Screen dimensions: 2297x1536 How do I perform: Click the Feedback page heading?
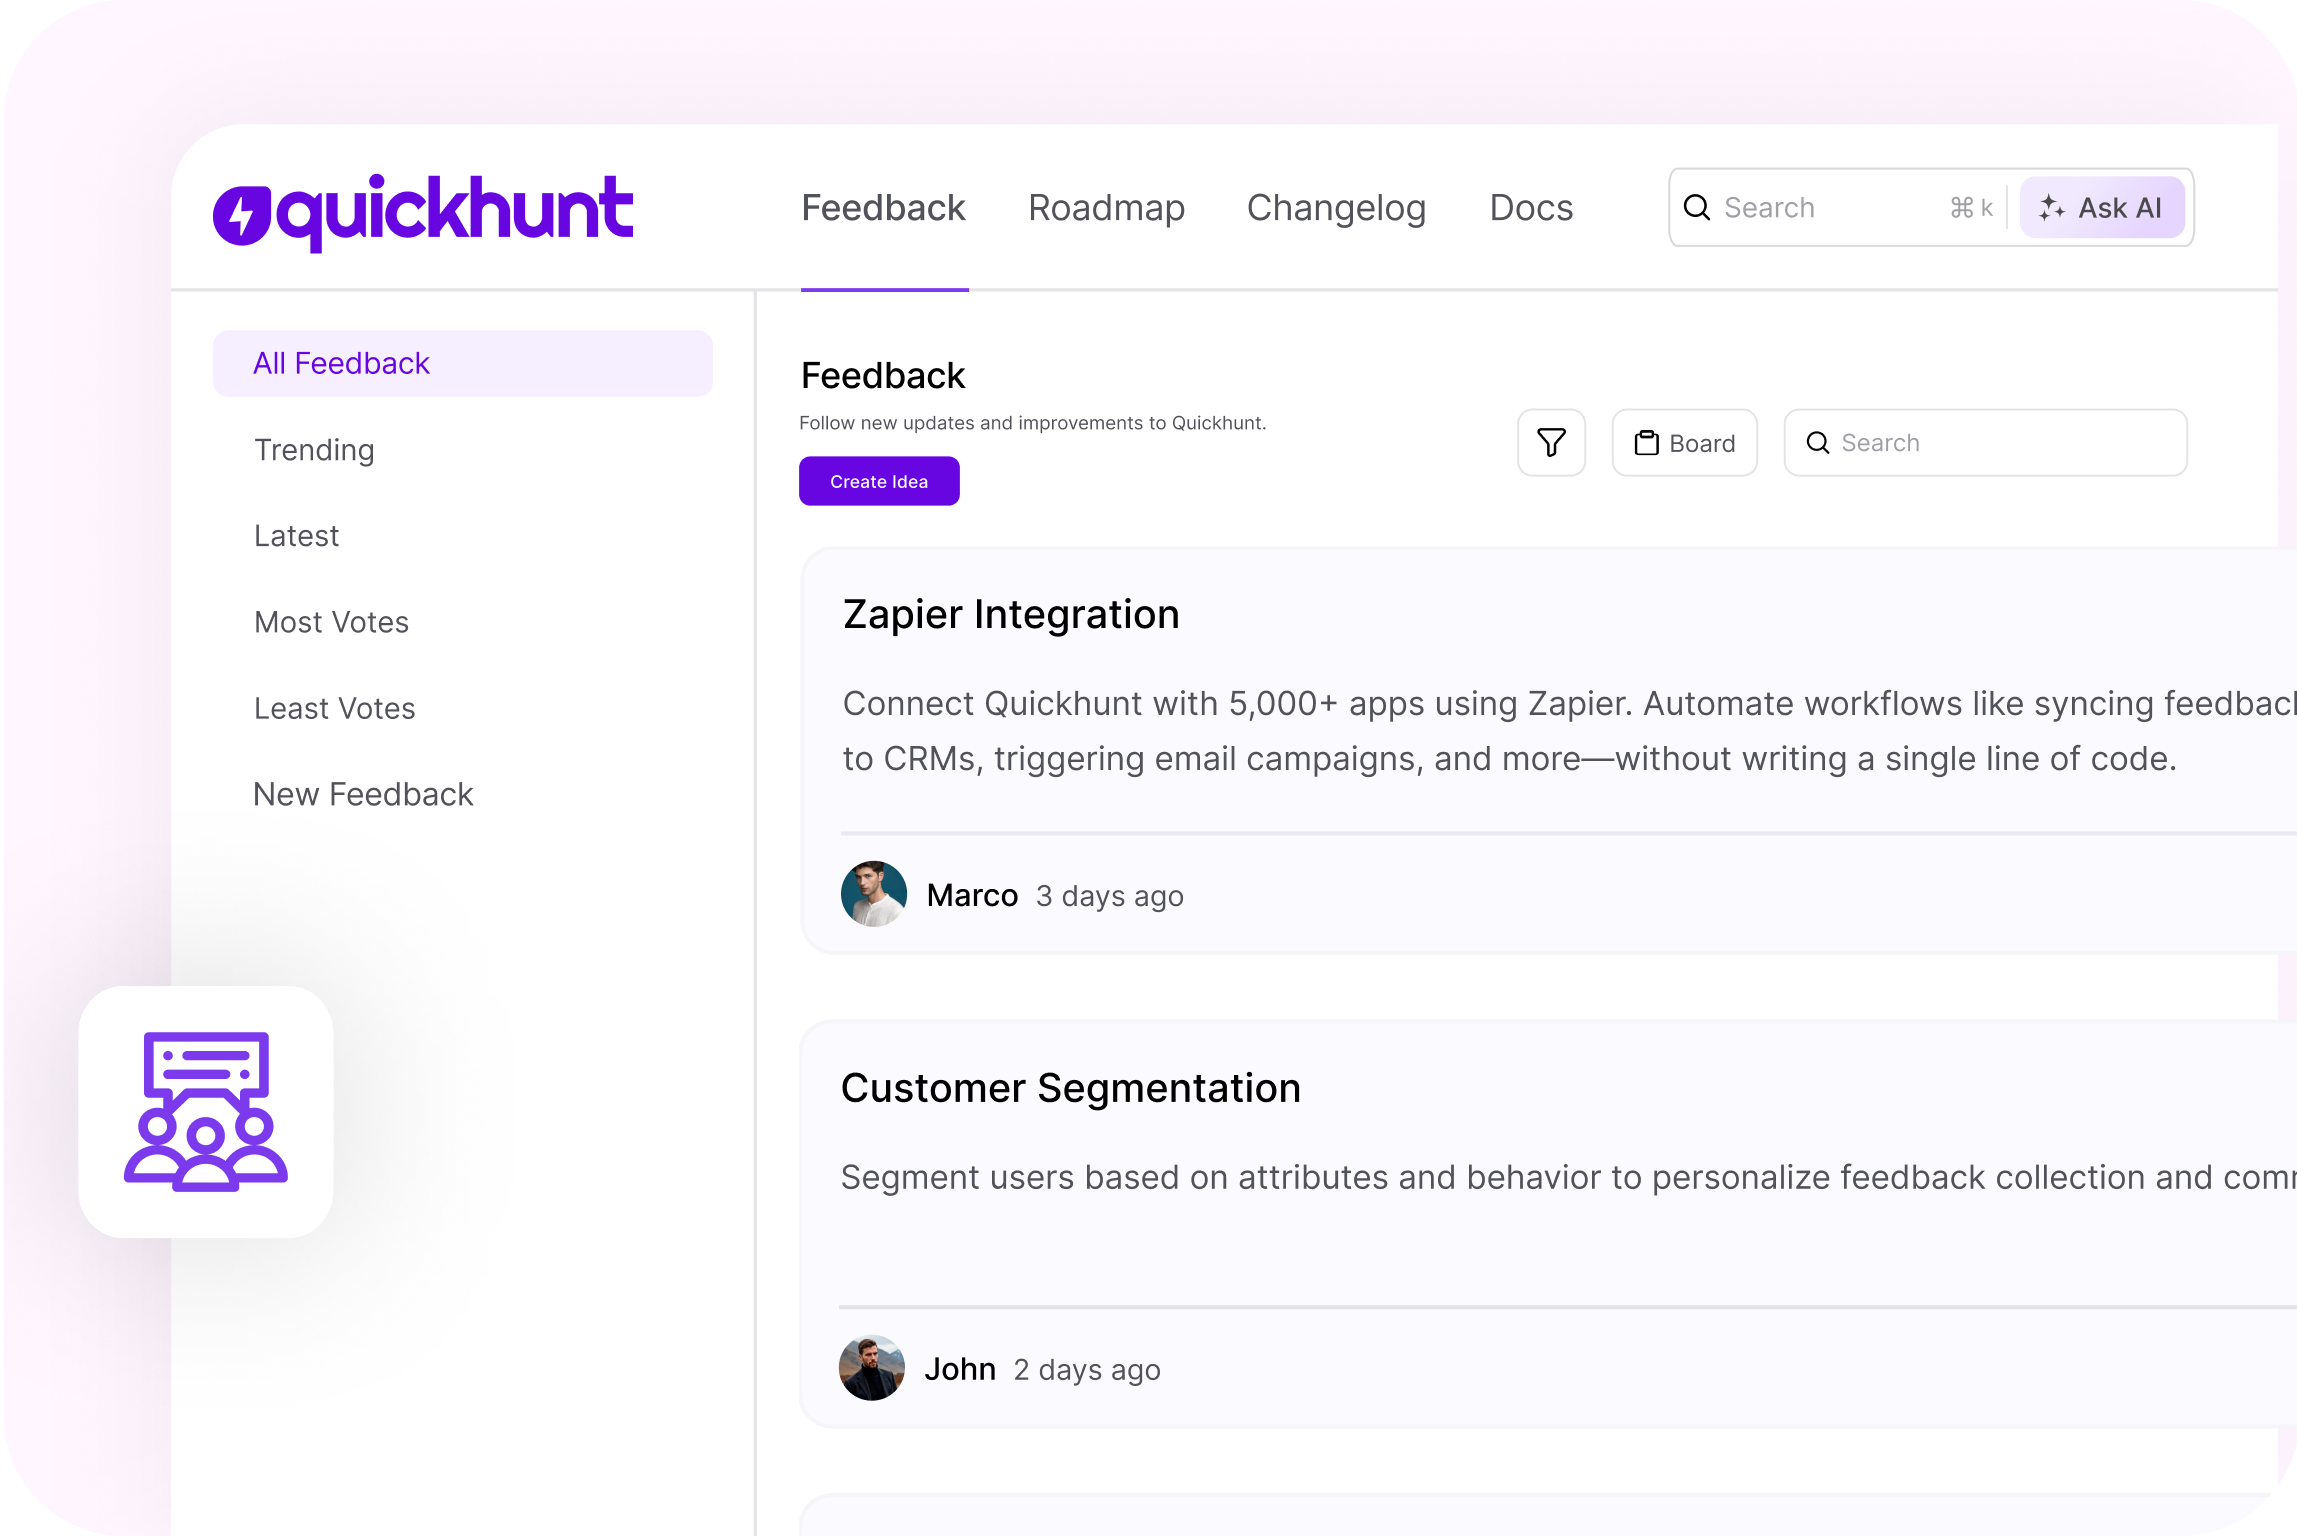[x=883, y=376]
